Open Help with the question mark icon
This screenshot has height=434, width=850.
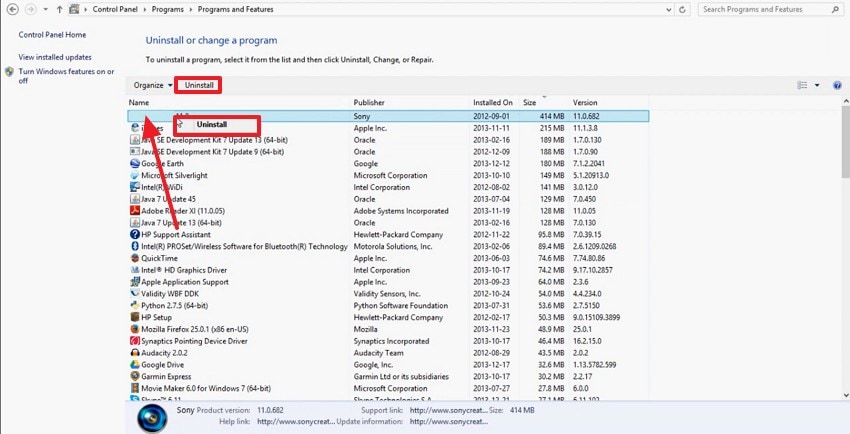click(837, 85)
